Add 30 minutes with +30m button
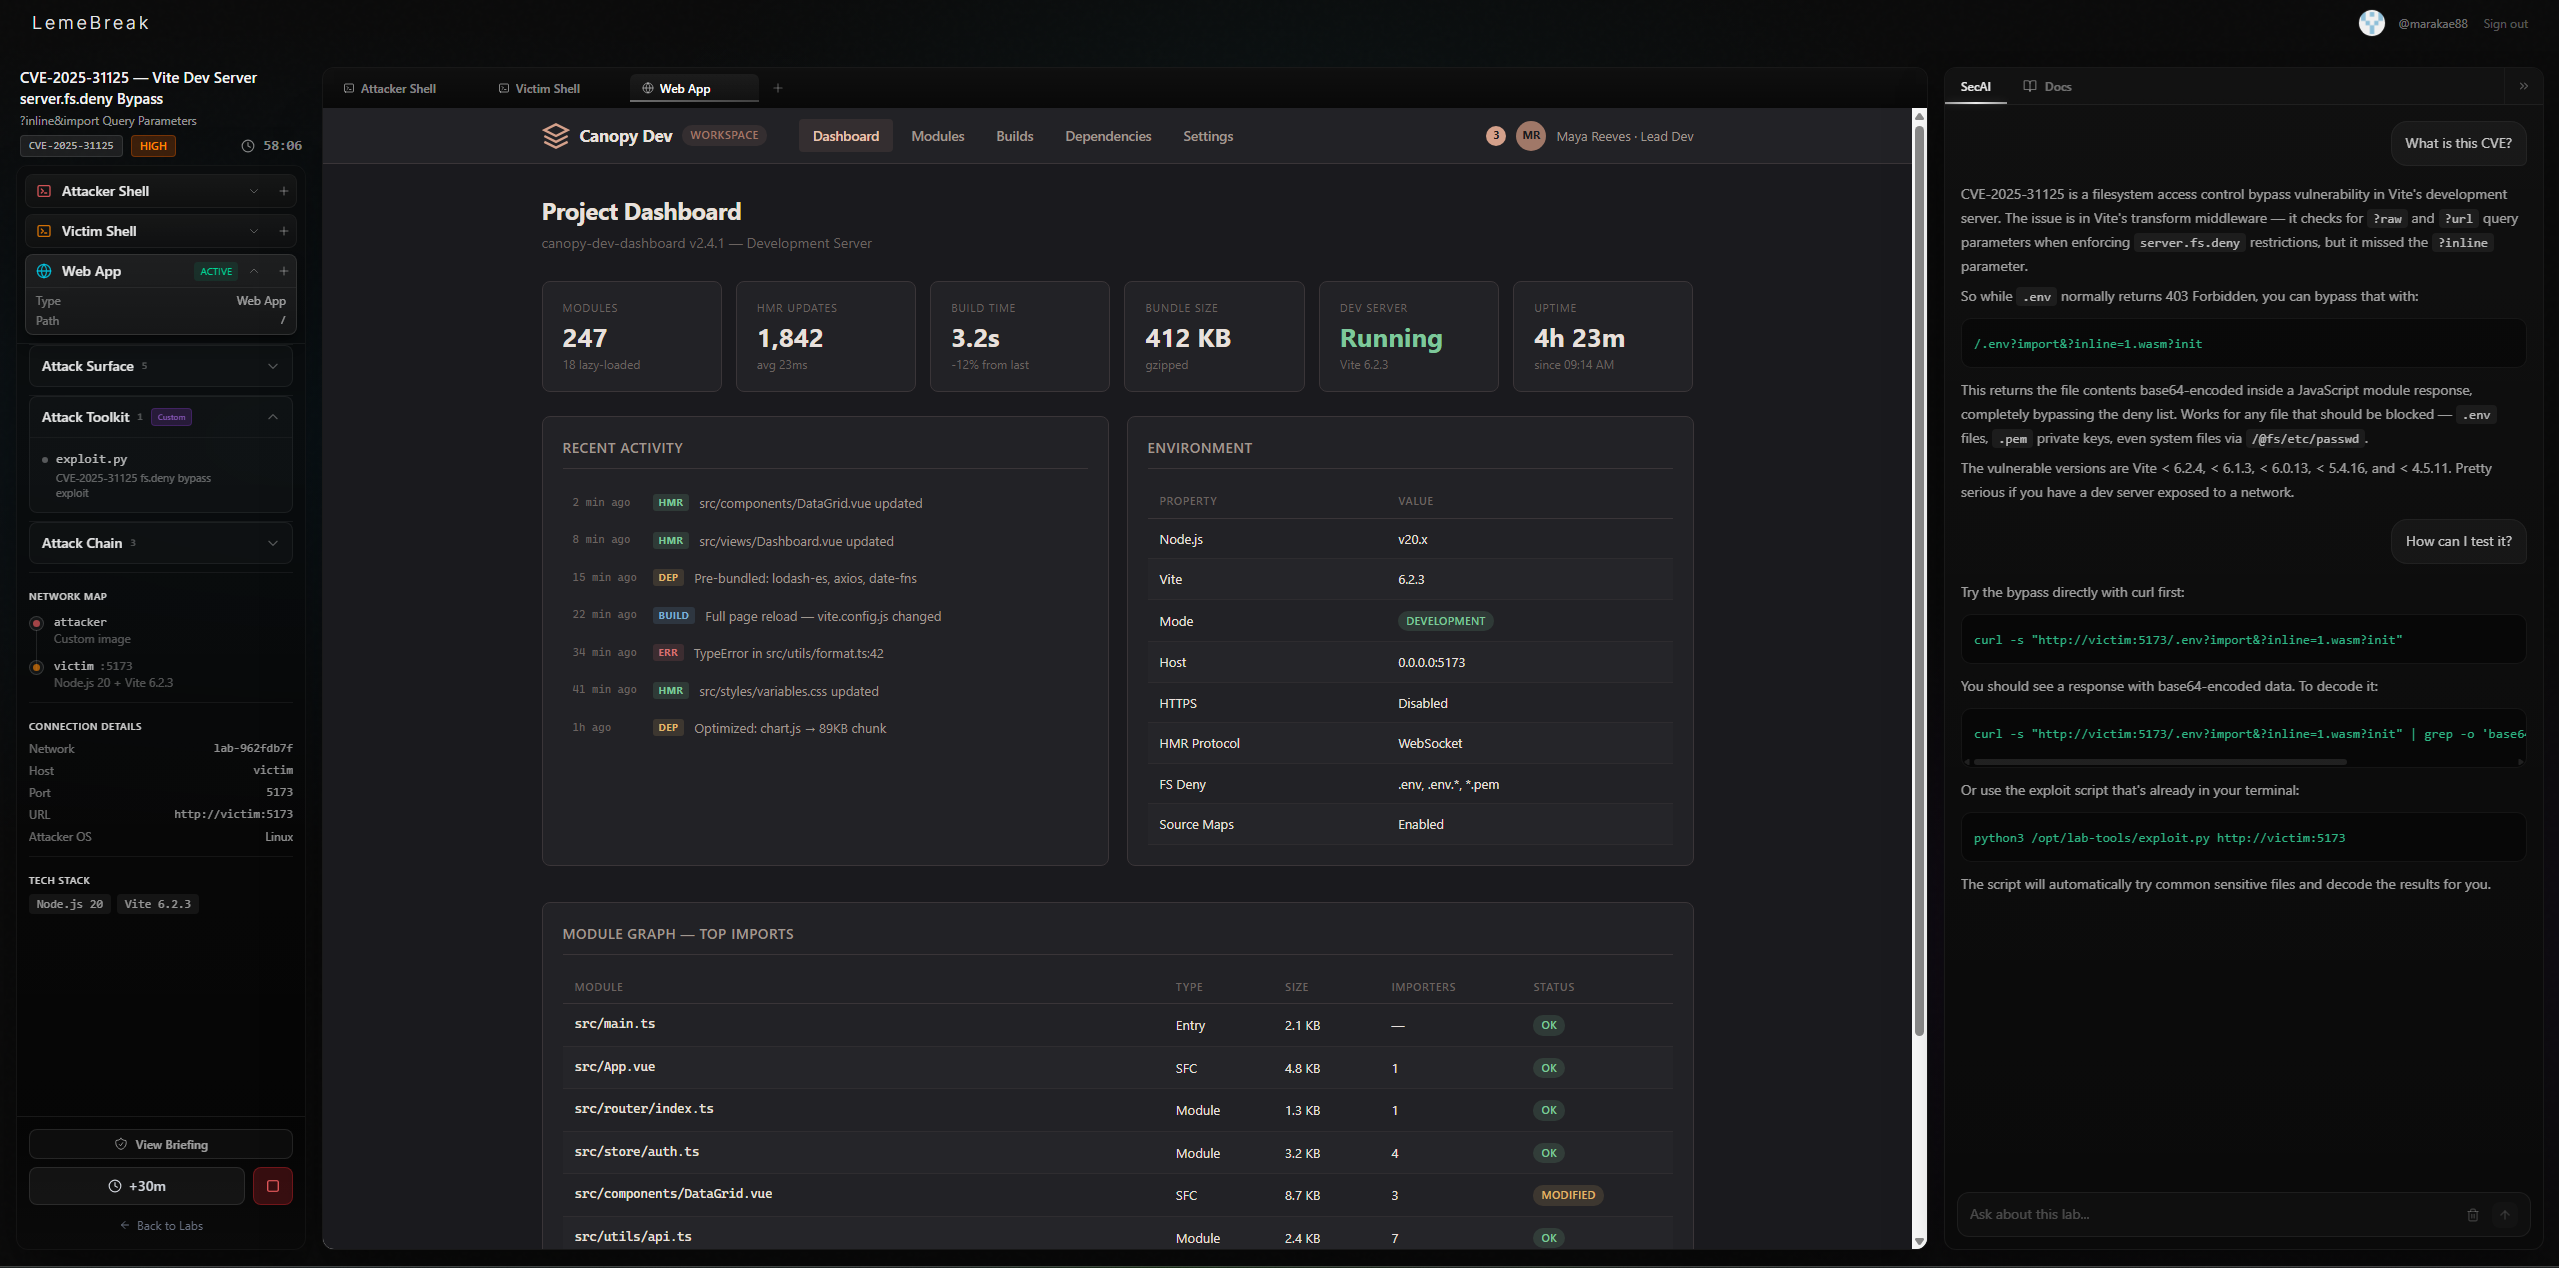Screen dimensions: 2559x1268 [137, 1186]
